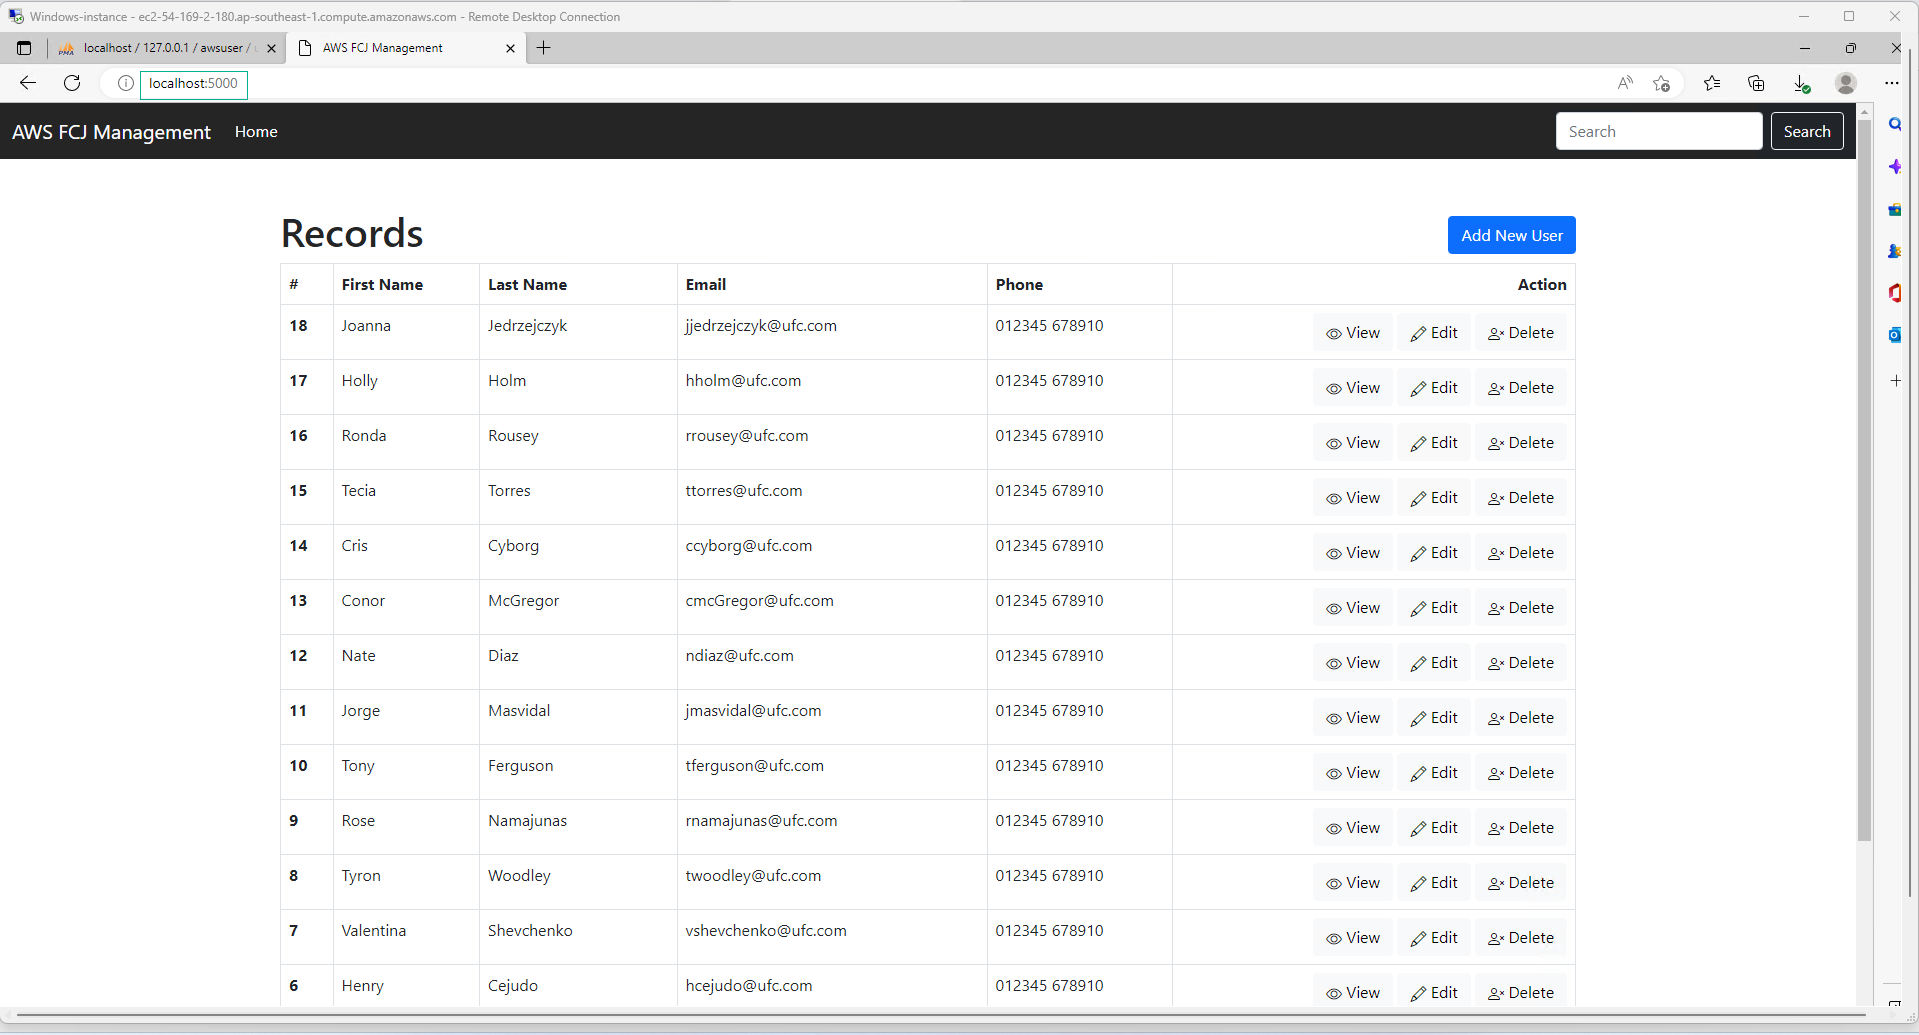The image size is (1919, 1035).
Task: Edit record for Nate Diaz
Action: point(1433,663)
